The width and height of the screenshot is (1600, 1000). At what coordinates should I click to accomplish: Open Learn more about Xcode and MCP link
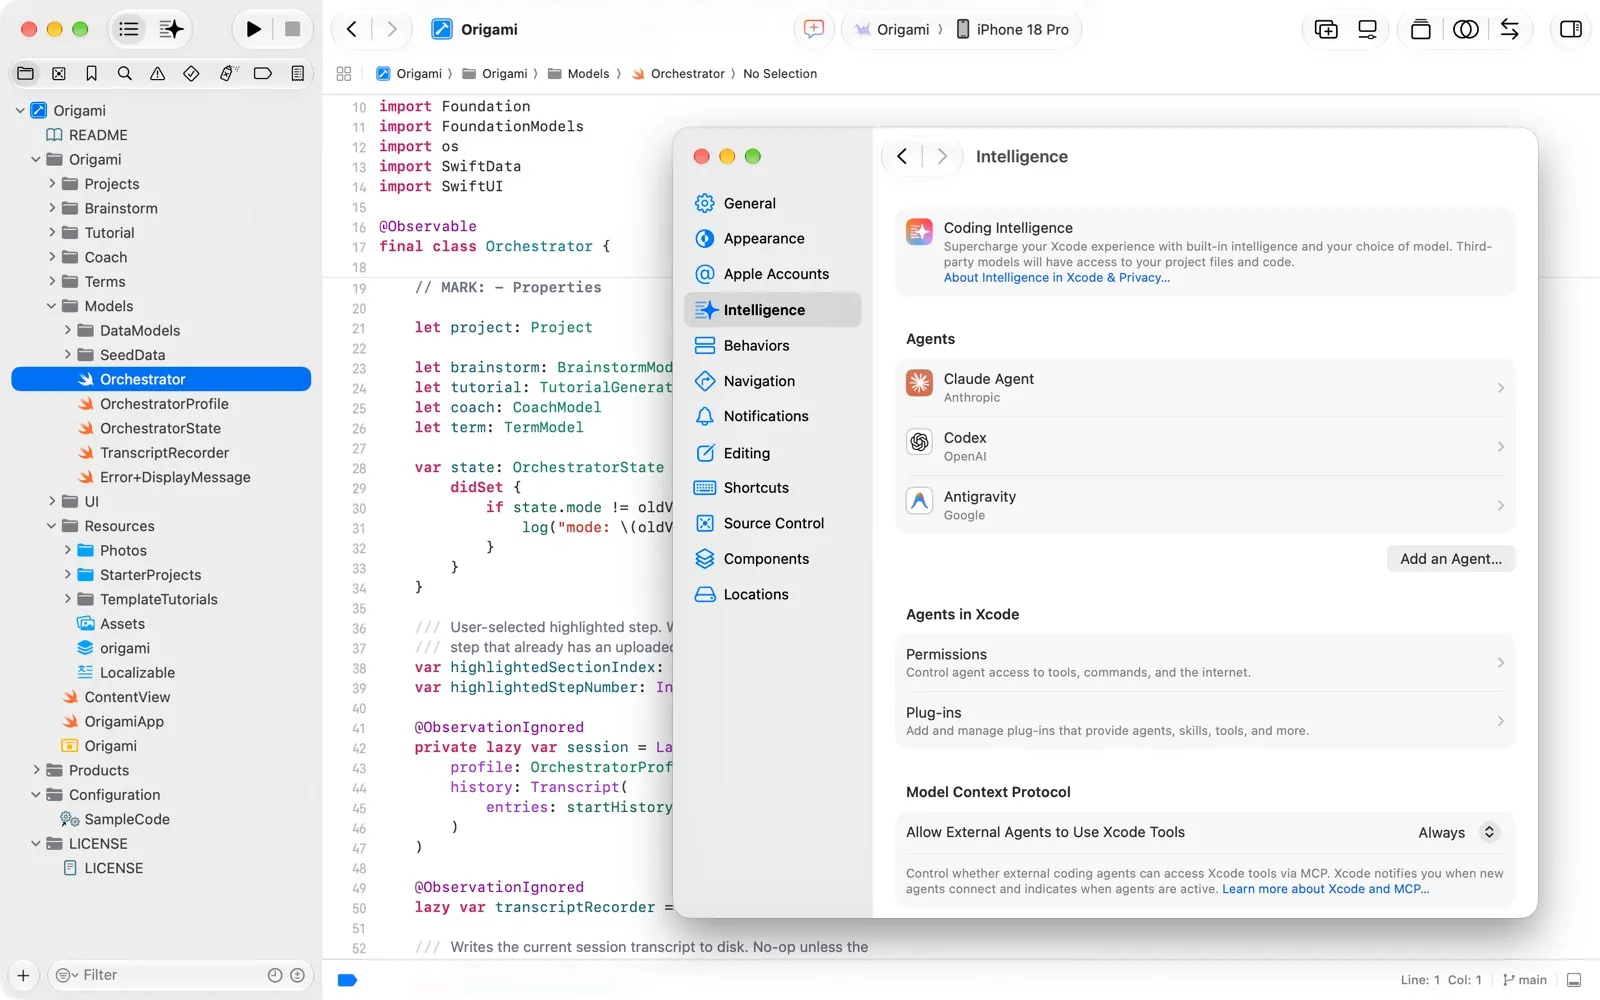1325,889
